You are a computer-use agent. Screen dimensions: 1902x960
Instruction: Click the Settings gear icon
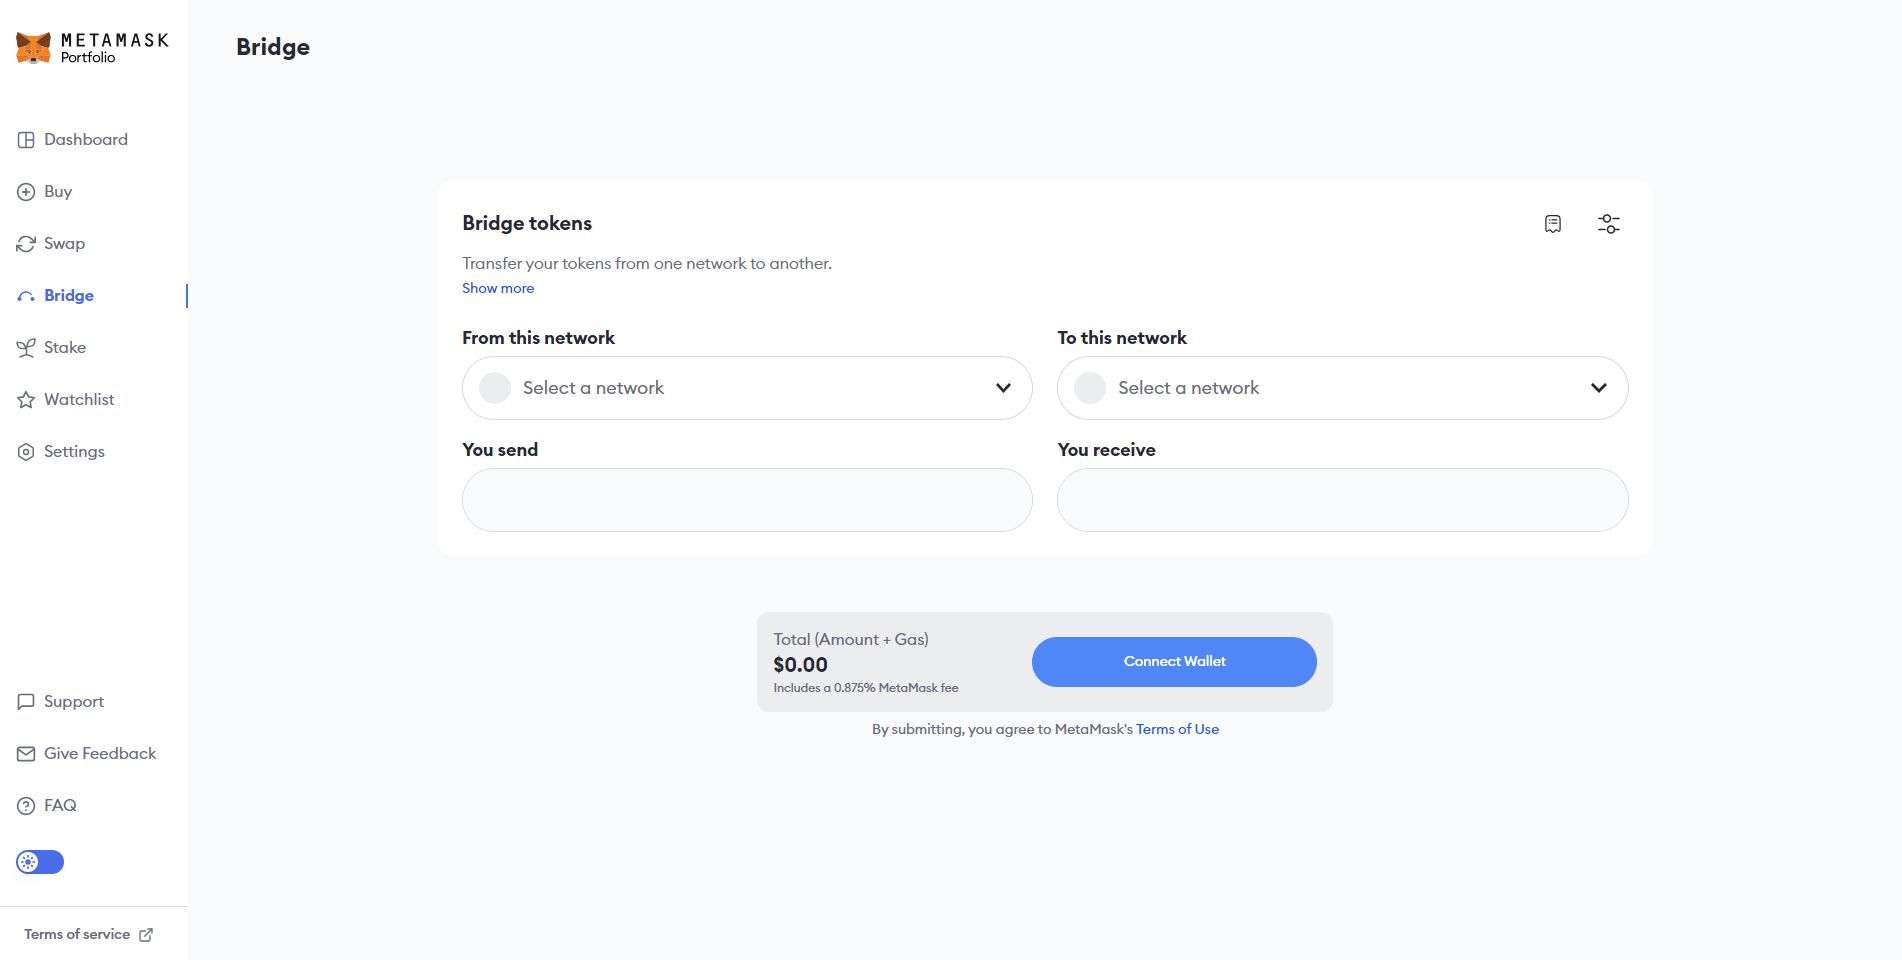point(26,452)
